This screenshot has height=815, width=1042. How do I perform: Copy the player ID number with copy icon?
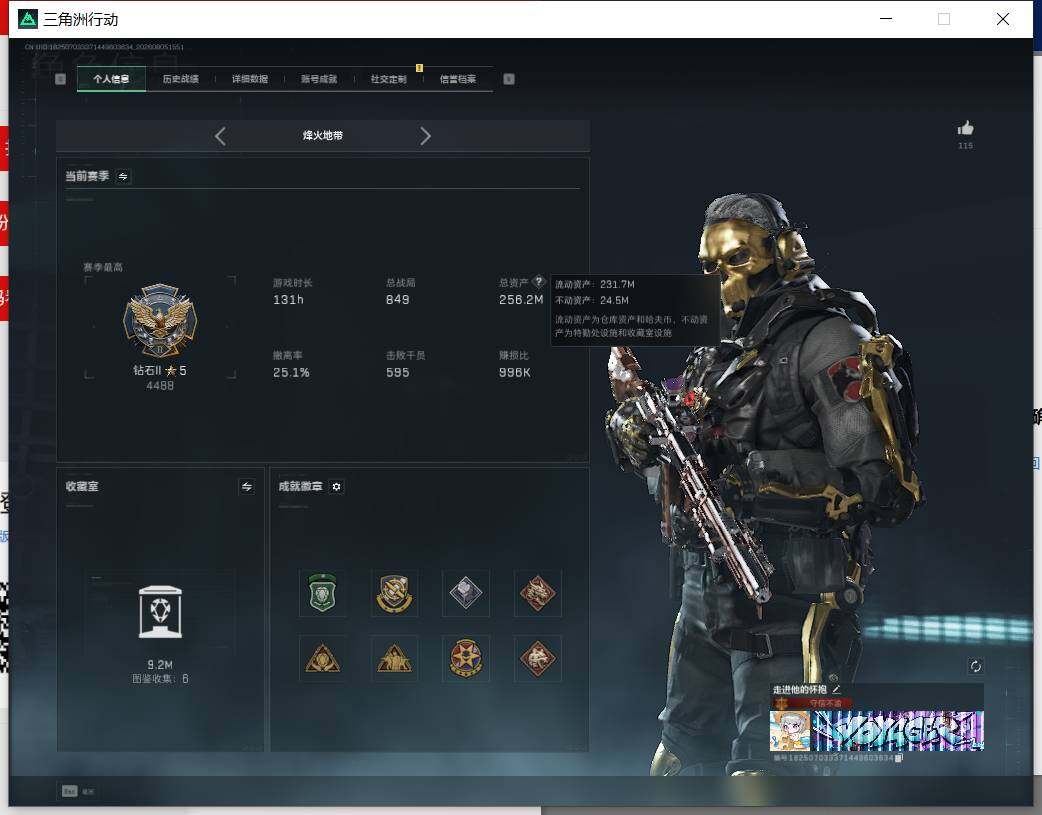click(898, 758)
